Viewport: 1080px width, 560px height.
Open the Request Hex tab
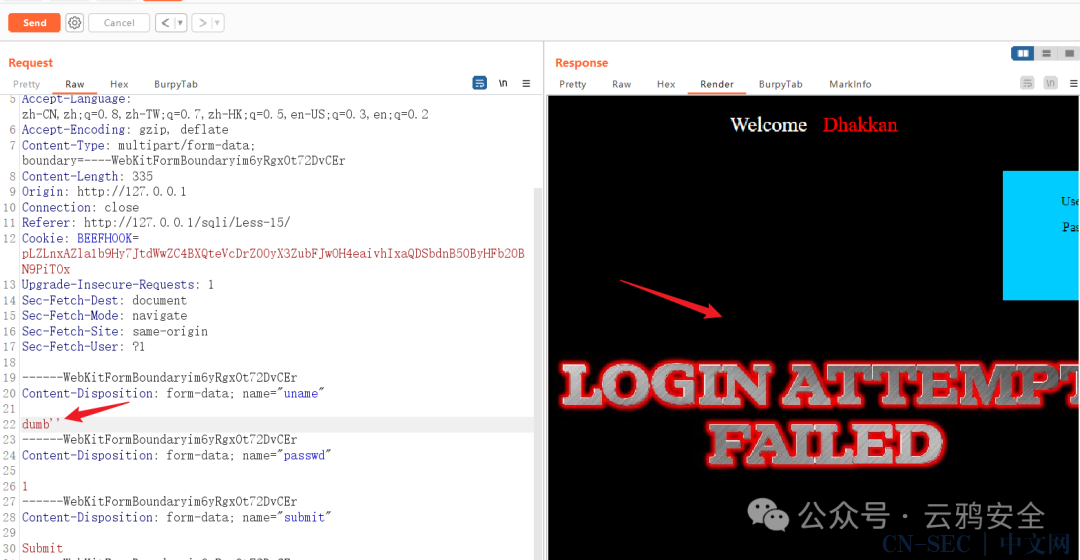pos(119,84)
